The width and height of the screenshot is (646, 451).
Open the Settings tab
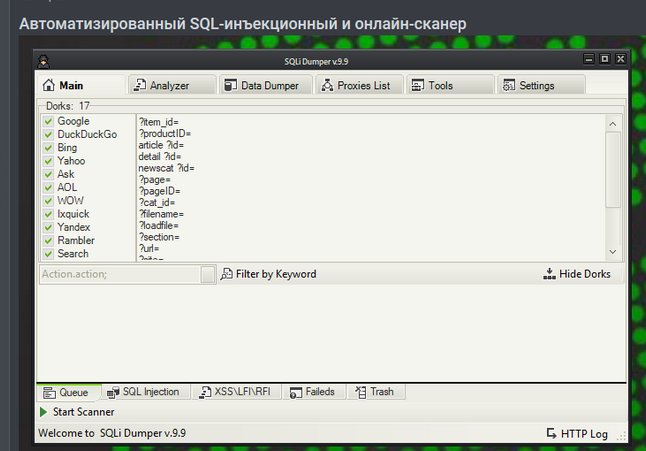pos(541,85)
